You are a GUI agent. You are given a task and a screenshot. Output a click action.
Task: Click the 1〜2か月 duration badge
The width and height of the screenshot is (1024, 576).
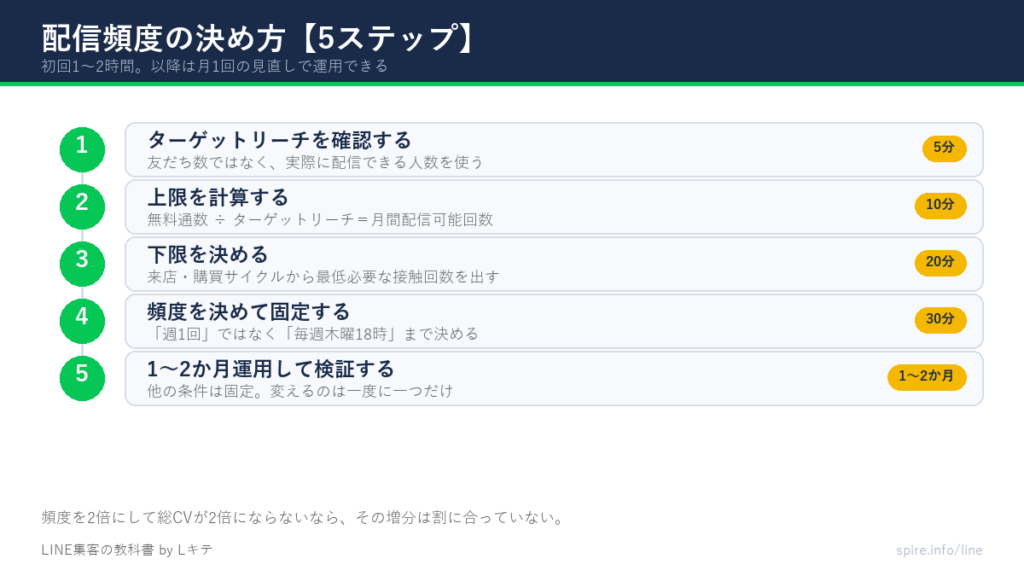(x=926, y=377)
